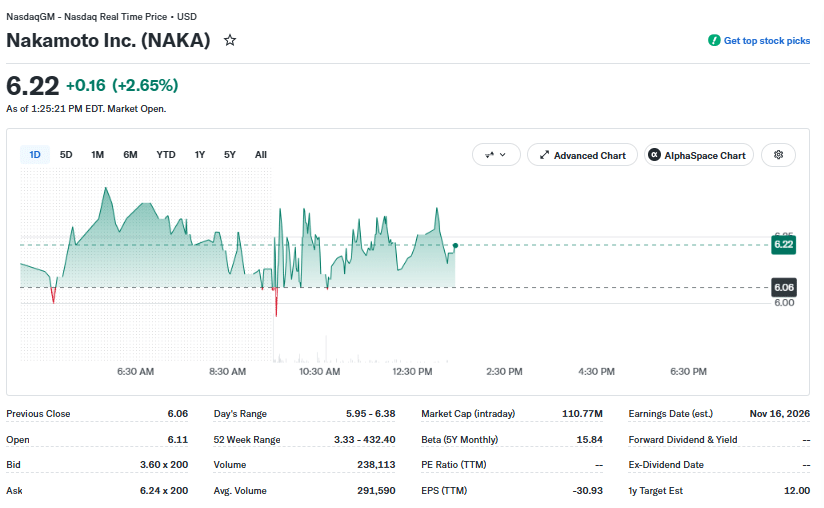Show year-to-date YTD chart
Screen dimensions: 824x508
pyautogui.click(x=166, y=154)
